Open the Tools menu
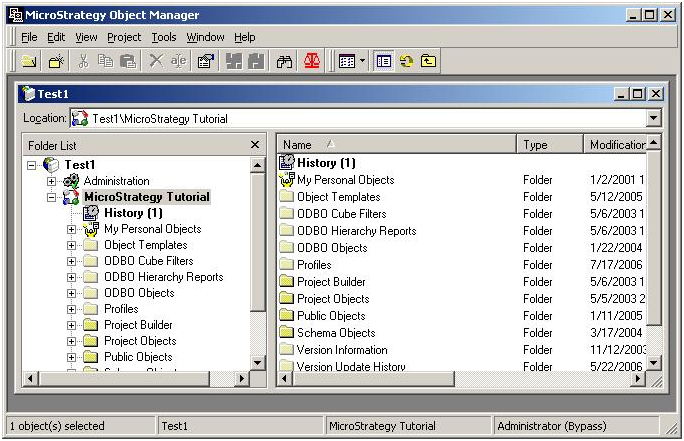The image size is (684, 441). [164, 38]
